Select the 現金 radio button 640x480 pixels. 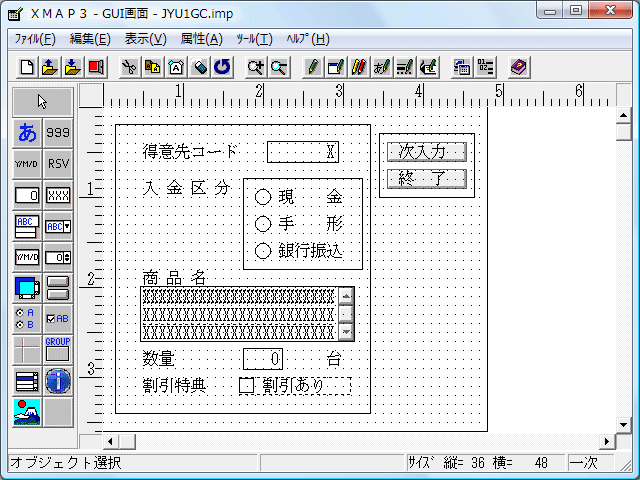[264, 197]
